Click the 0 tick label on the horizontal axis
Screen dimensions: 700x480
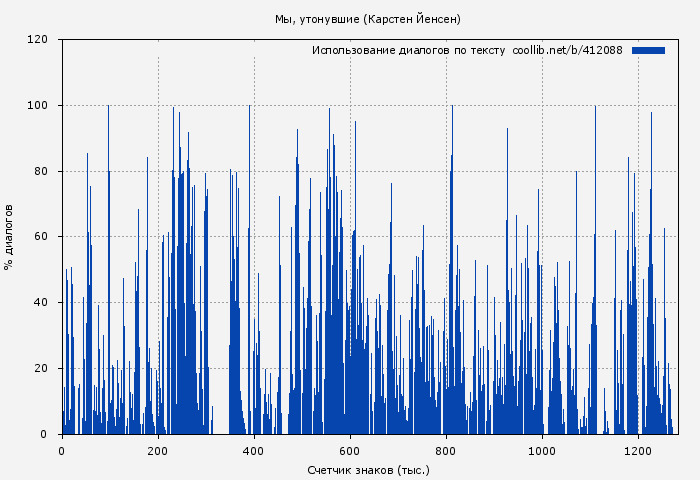(62, 450)
